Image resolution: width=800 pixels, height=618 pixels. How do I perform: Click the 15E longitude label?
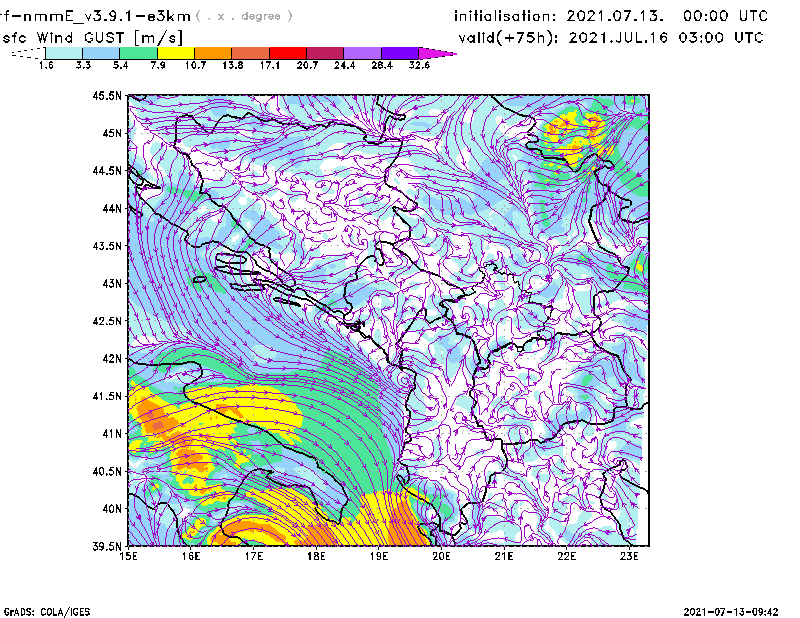click(x=128, y=556)
